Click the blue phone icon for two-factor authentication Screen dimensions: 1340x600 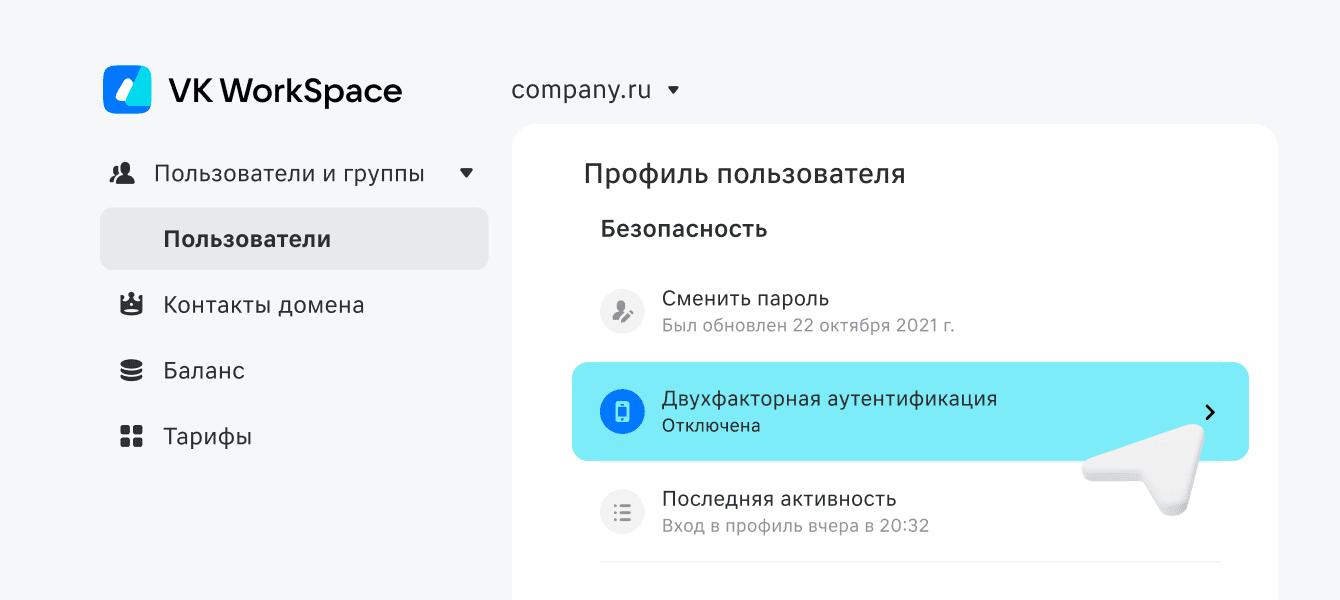coord(622,411)
